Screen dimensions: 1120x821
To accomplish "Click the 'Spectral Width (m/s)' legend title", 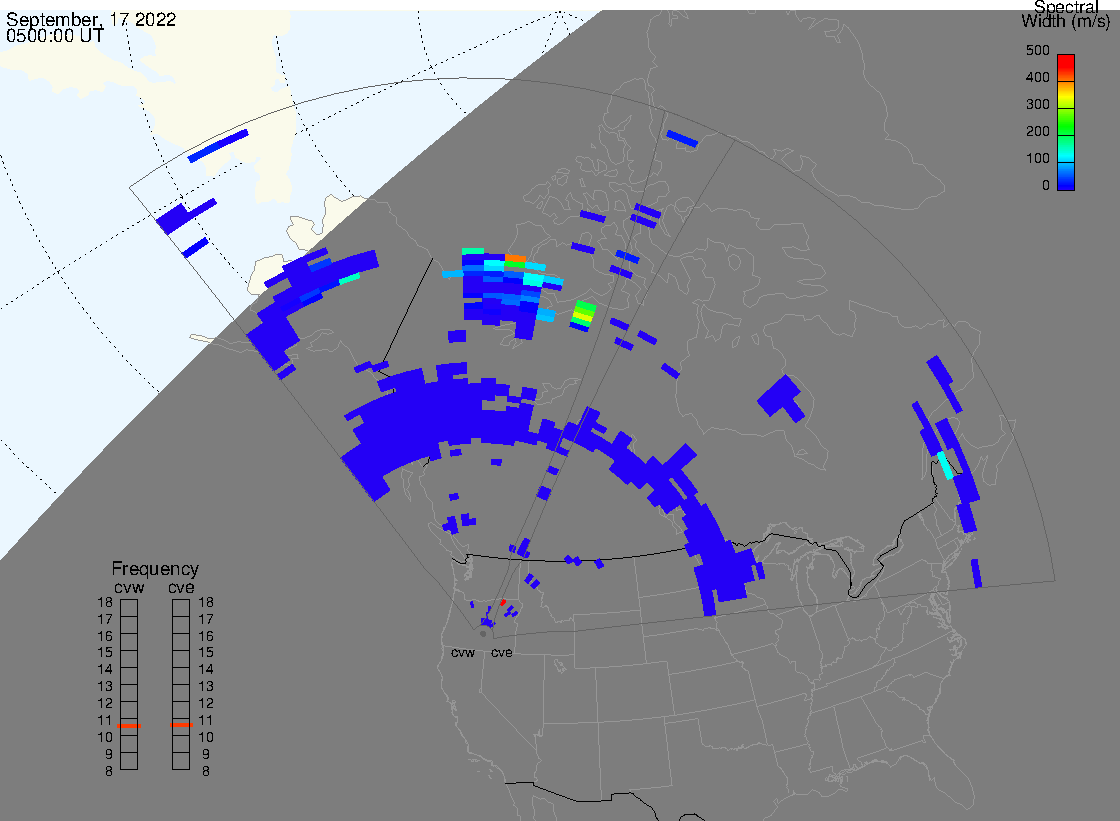I will click(x=1066, y=14).
